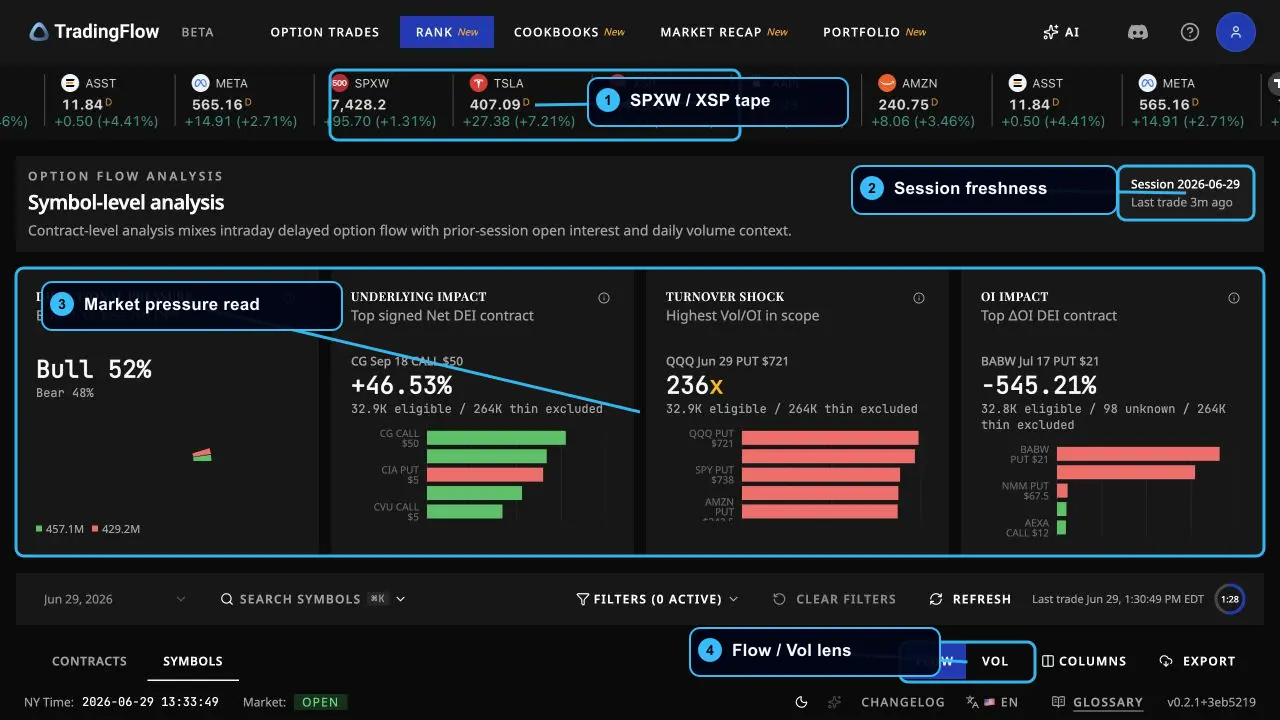Click the BABW PUT $21 red bar

[x=1138, y=454]
